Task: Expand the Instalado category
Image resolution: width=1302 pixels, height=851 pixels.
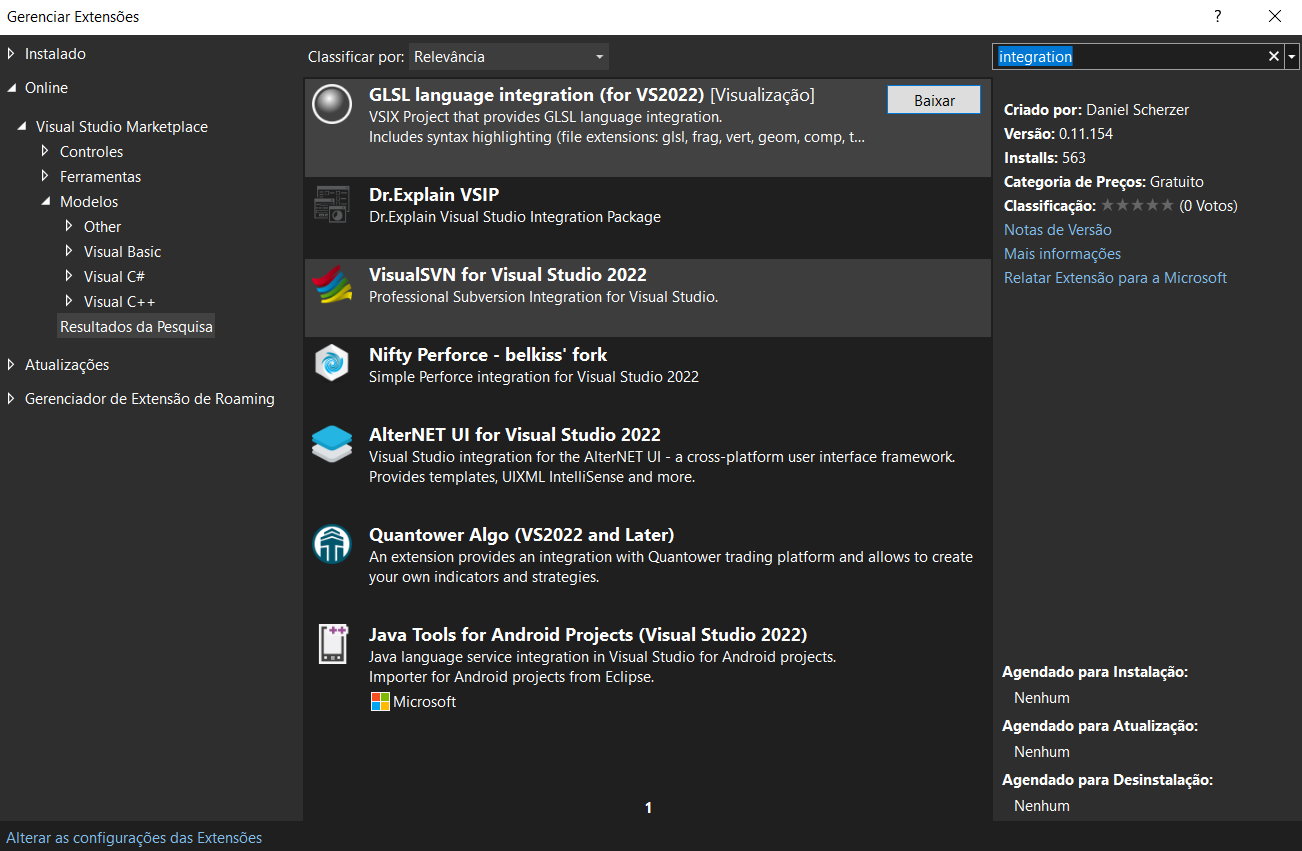Action: (x=12, y=54)
